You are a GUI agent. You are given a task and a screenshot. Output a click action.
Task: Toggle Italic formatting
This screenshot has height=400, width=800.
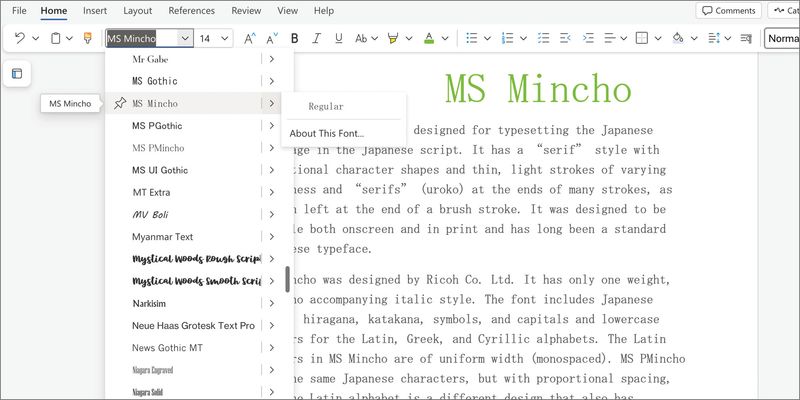(x=317, y=39)
